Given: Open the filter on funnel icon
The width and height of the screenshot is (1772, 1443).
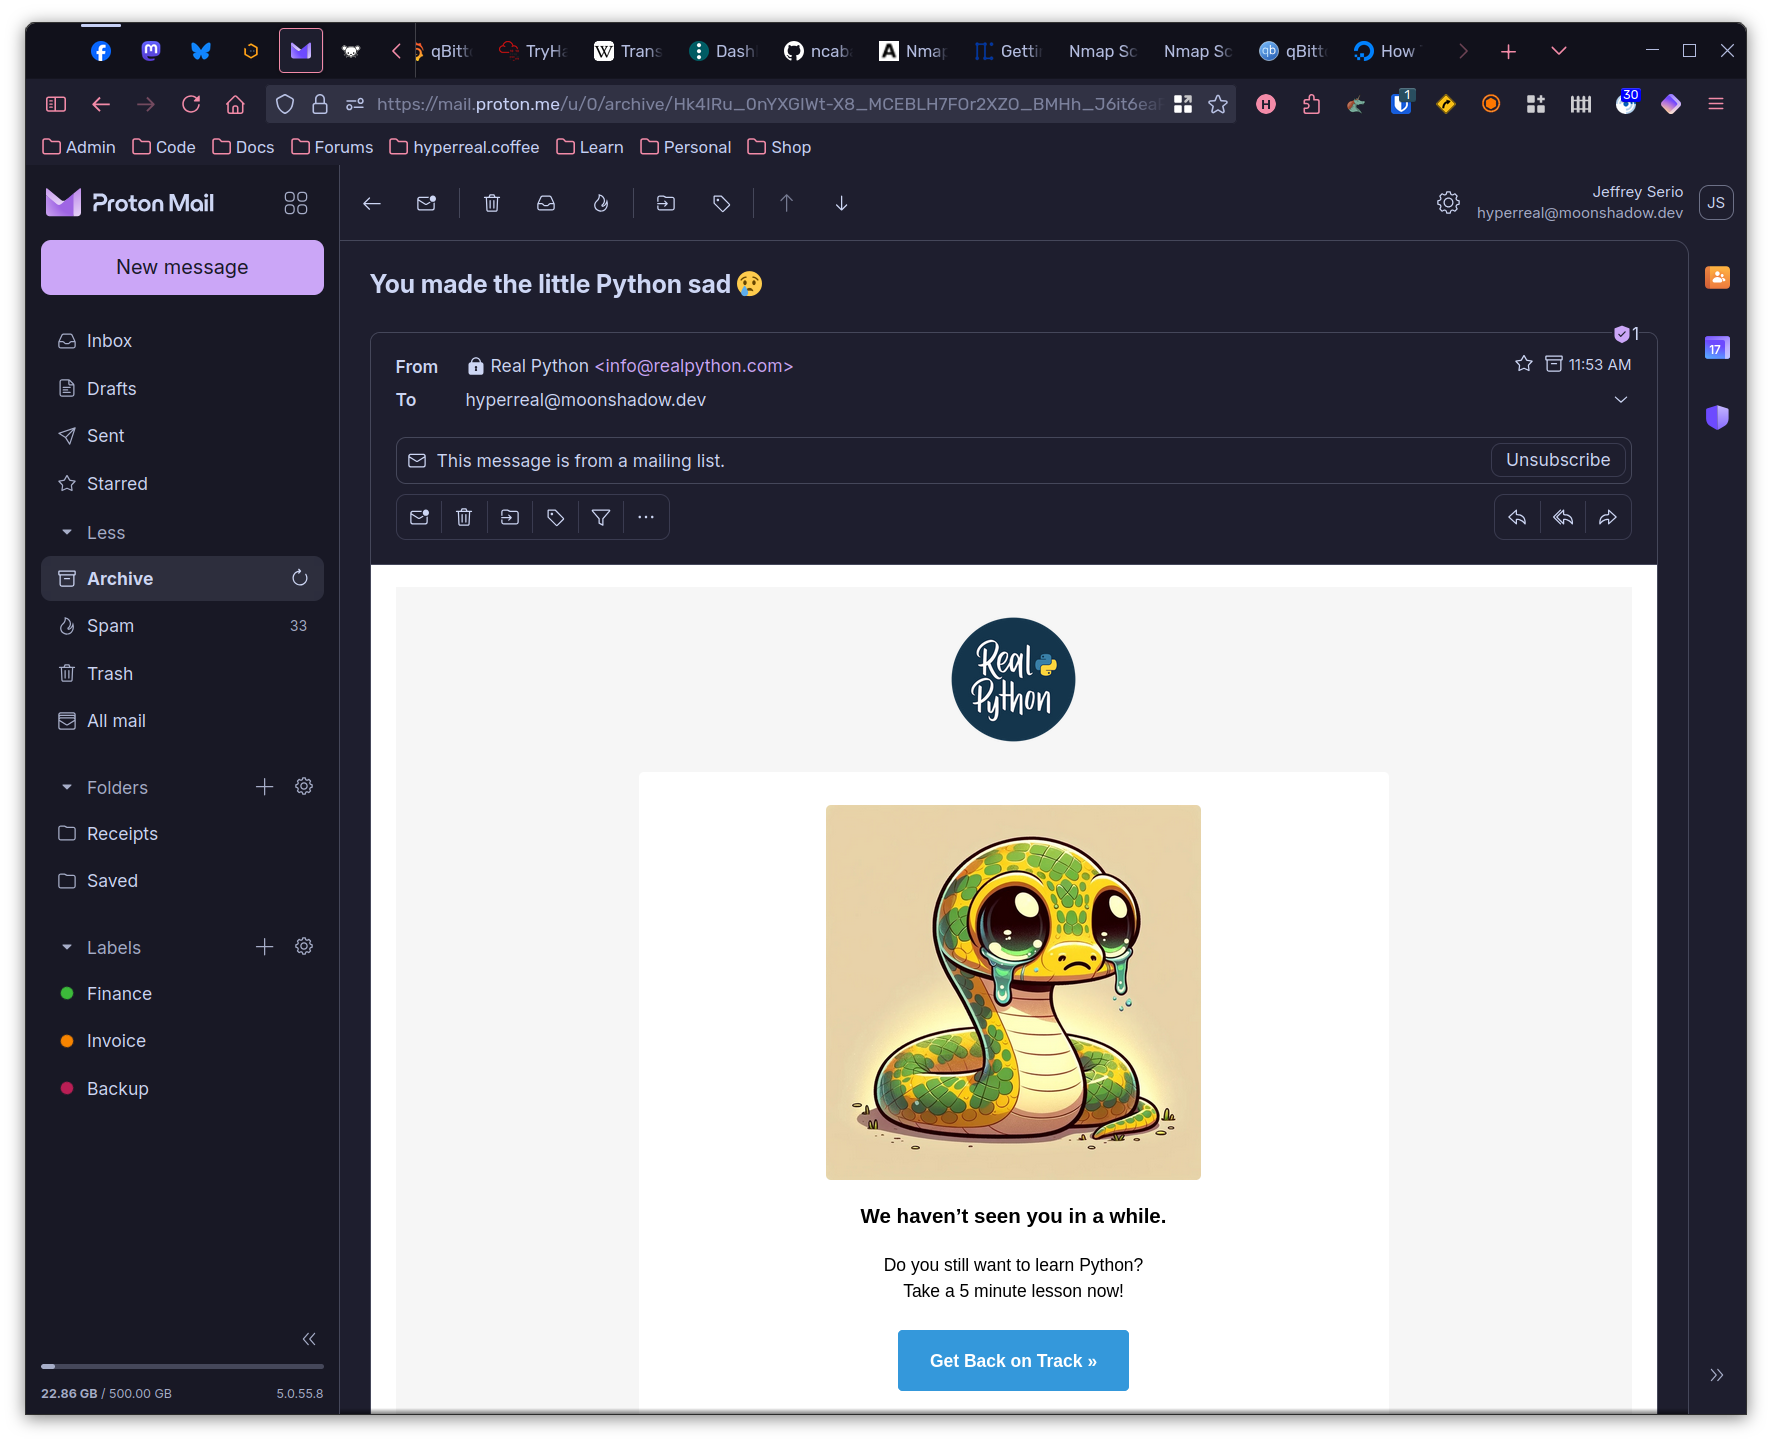Looking at the screenshot, I should [x=600, y=517].
